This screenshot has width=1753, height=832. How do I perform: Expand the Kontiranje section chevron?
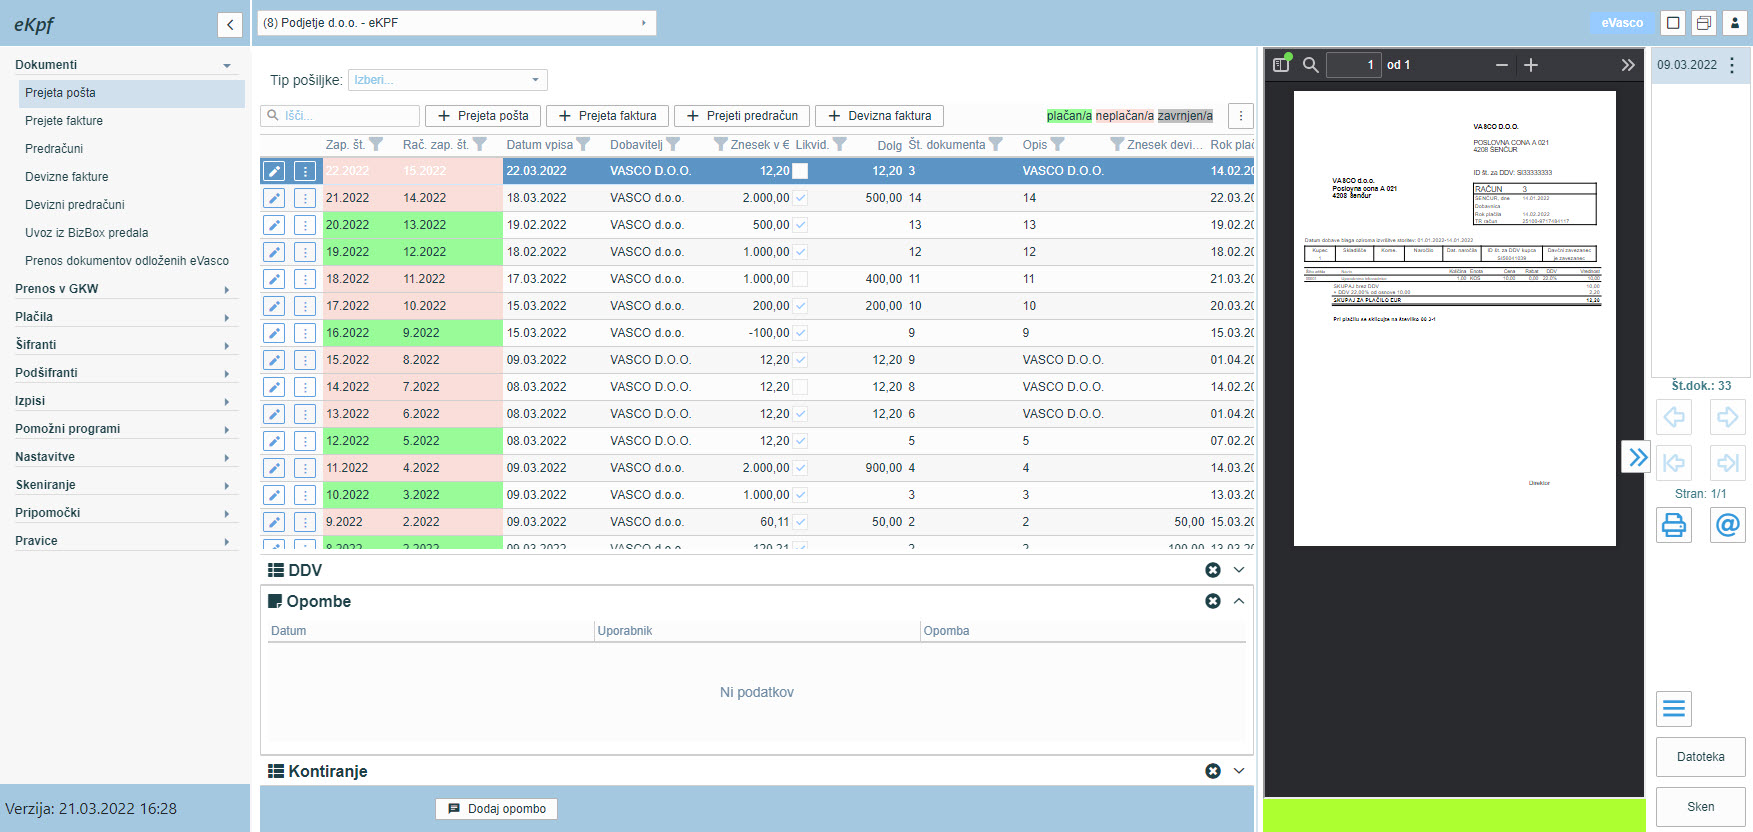pos(1239,771)
